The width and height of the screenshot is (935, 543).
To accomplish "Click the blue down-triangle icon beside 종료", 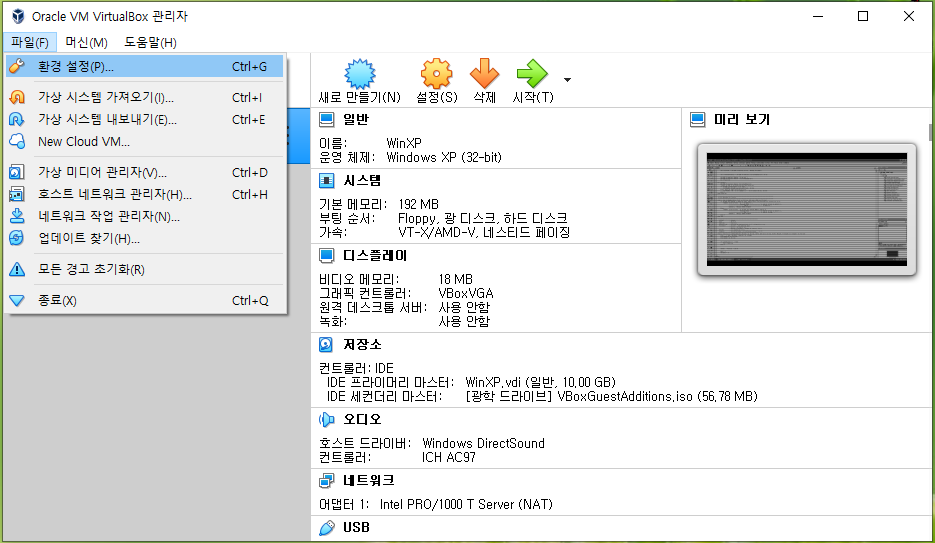I will click(17, 300).
